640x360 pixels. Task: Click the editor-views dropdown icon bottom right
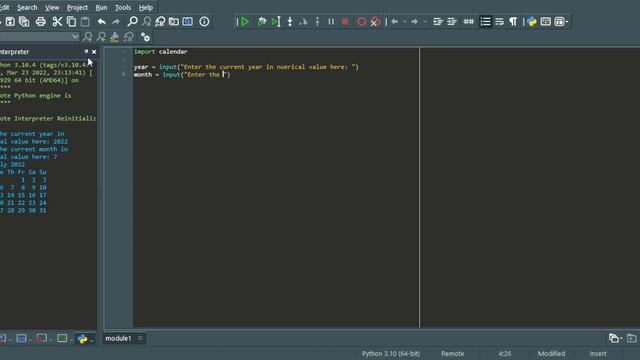(x=615, y=338)
